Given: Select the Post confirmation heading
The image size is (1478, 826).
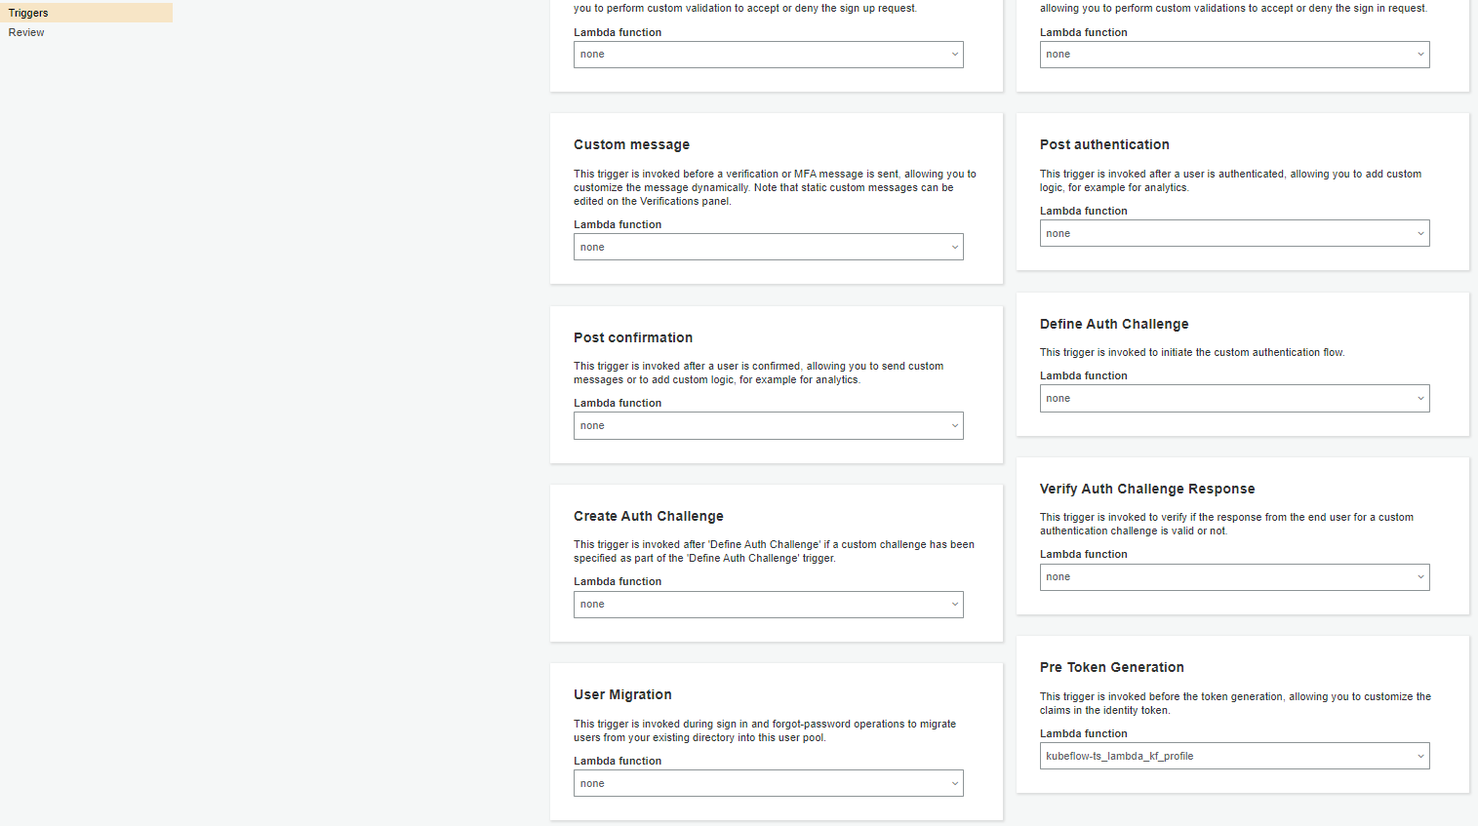Looking at the screenshot, I should [x=633, y=338].
